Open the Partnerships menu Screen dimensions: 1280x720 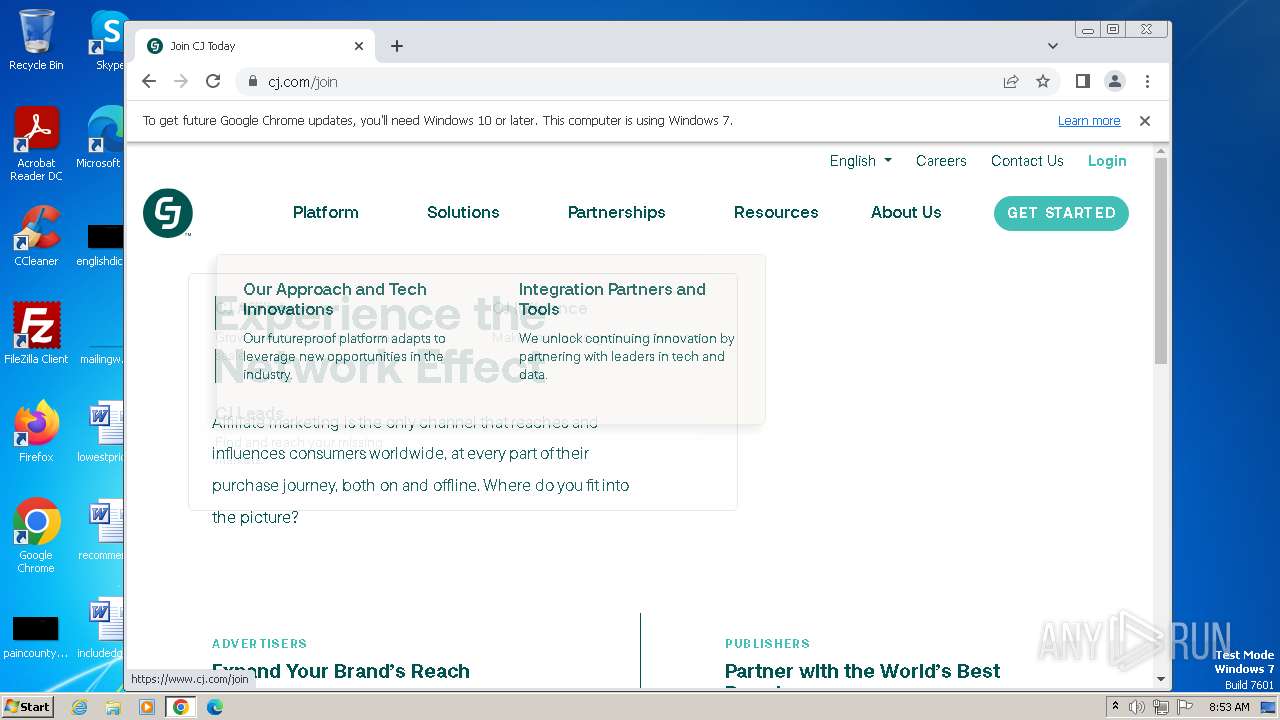[x=616, y=212]
